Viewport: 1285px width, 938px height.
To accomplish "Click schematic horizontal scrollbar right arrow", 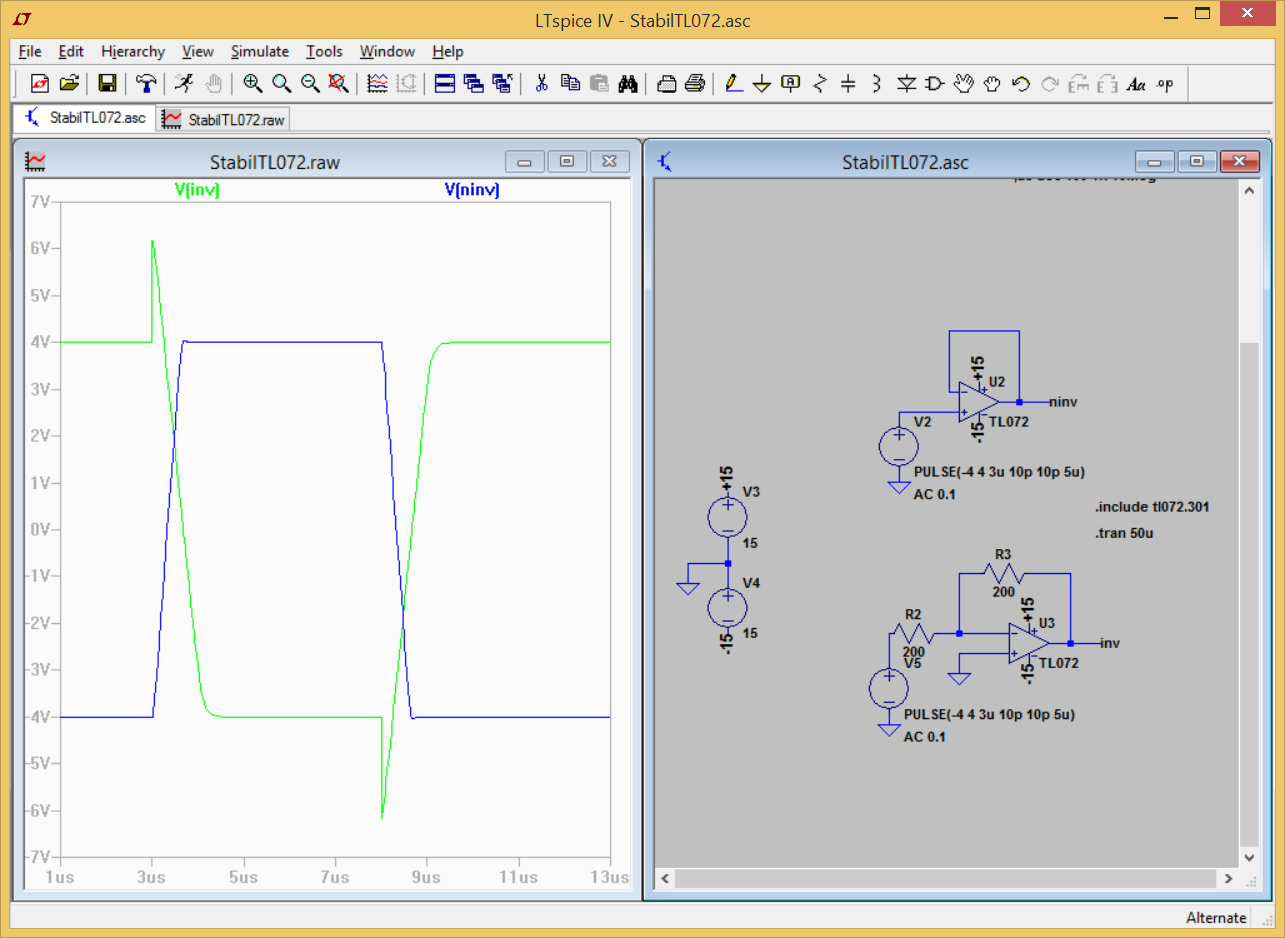I will click(x=1229, y=878).
